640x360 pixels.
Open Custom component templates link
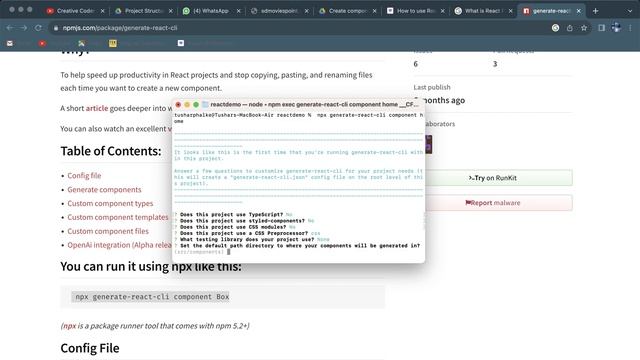(118, 217)
